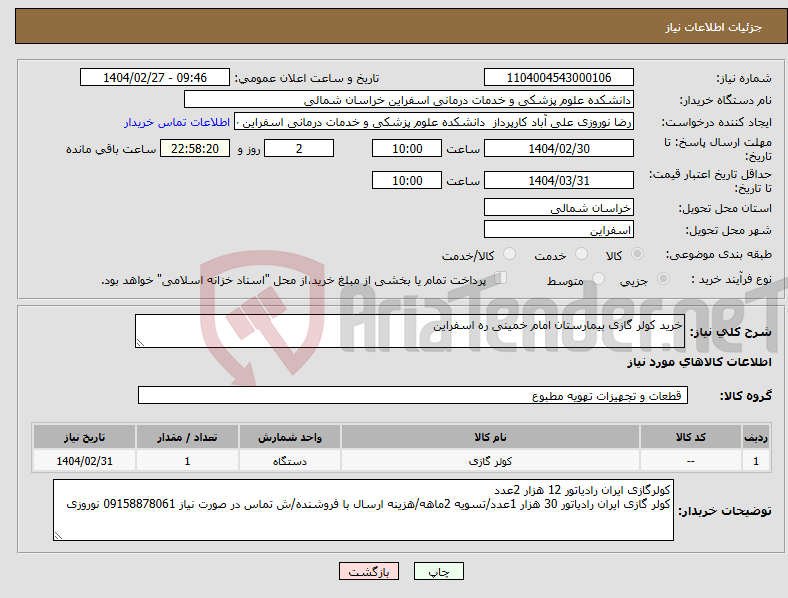Click the چاپ print button
This screenshot has height=598, width=788.
(439, 571)
